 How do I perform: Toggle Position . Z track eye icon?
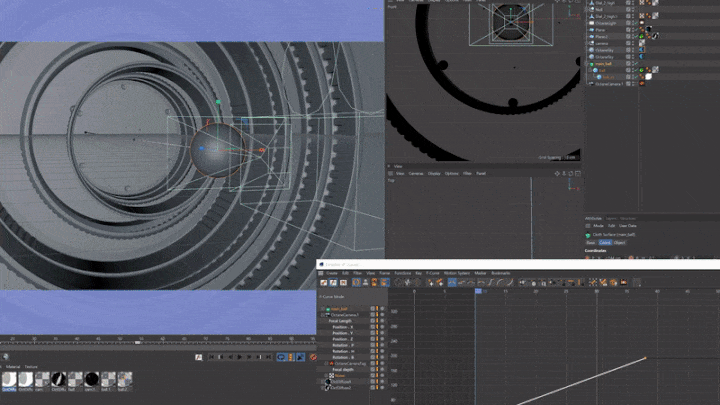(382, 339)
